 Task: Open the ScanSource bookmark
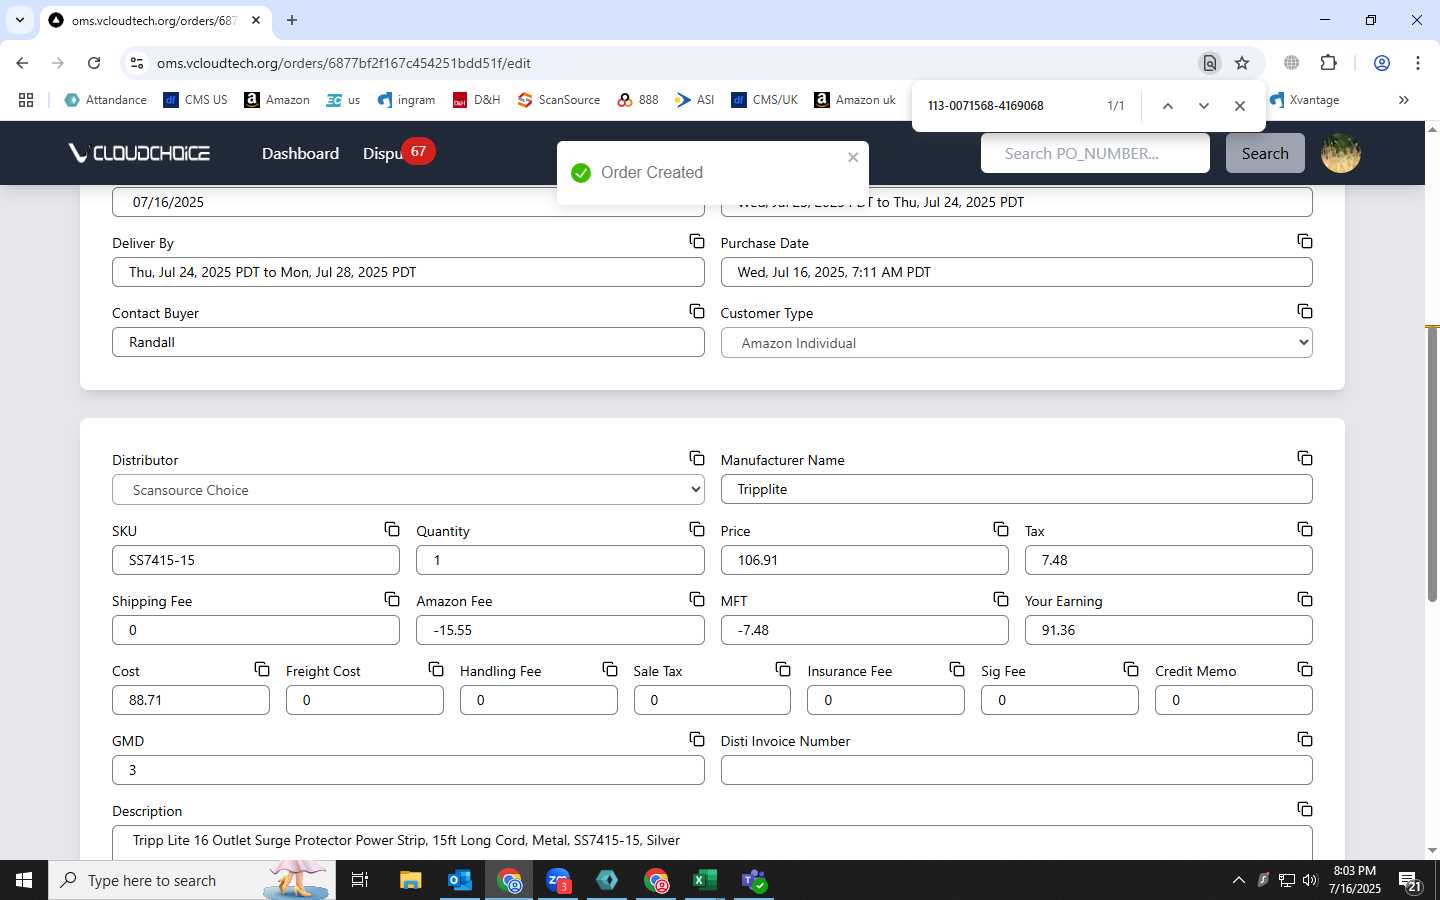(559, 100)
